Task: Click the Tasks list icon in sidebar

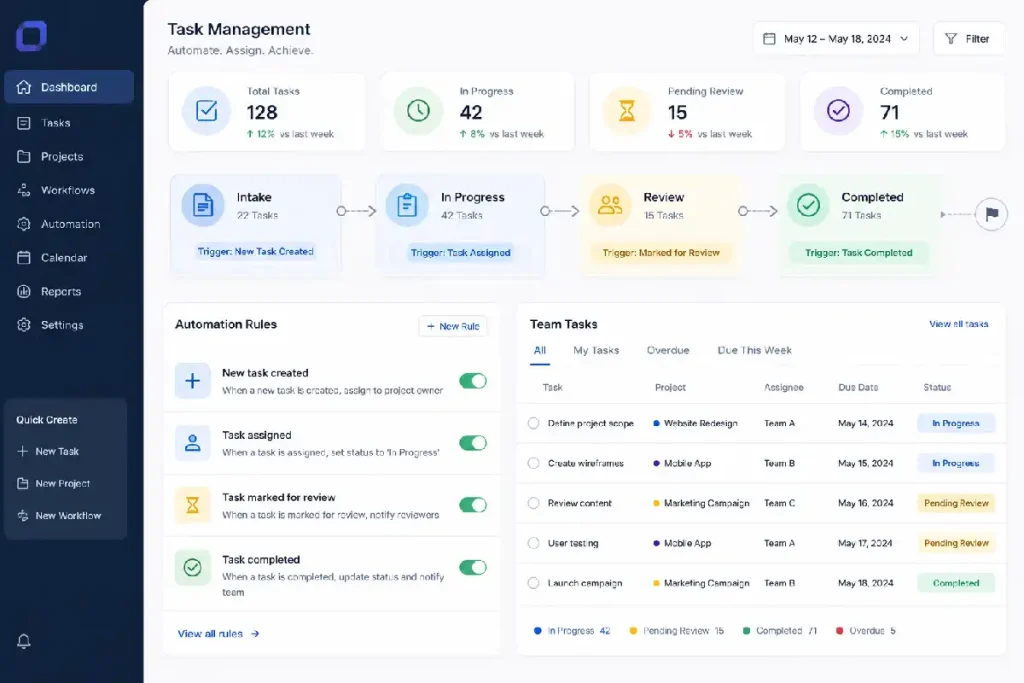Action: coord(24,123)
